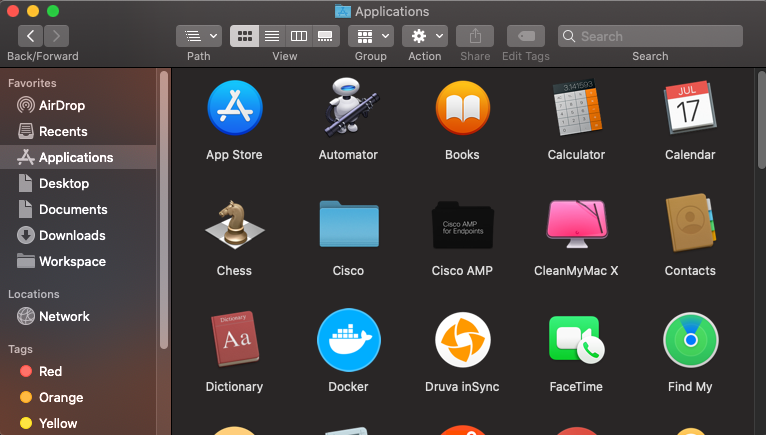Click the "Books" label
This screenshot has width=766, height=435.
(x=462, y=154)
